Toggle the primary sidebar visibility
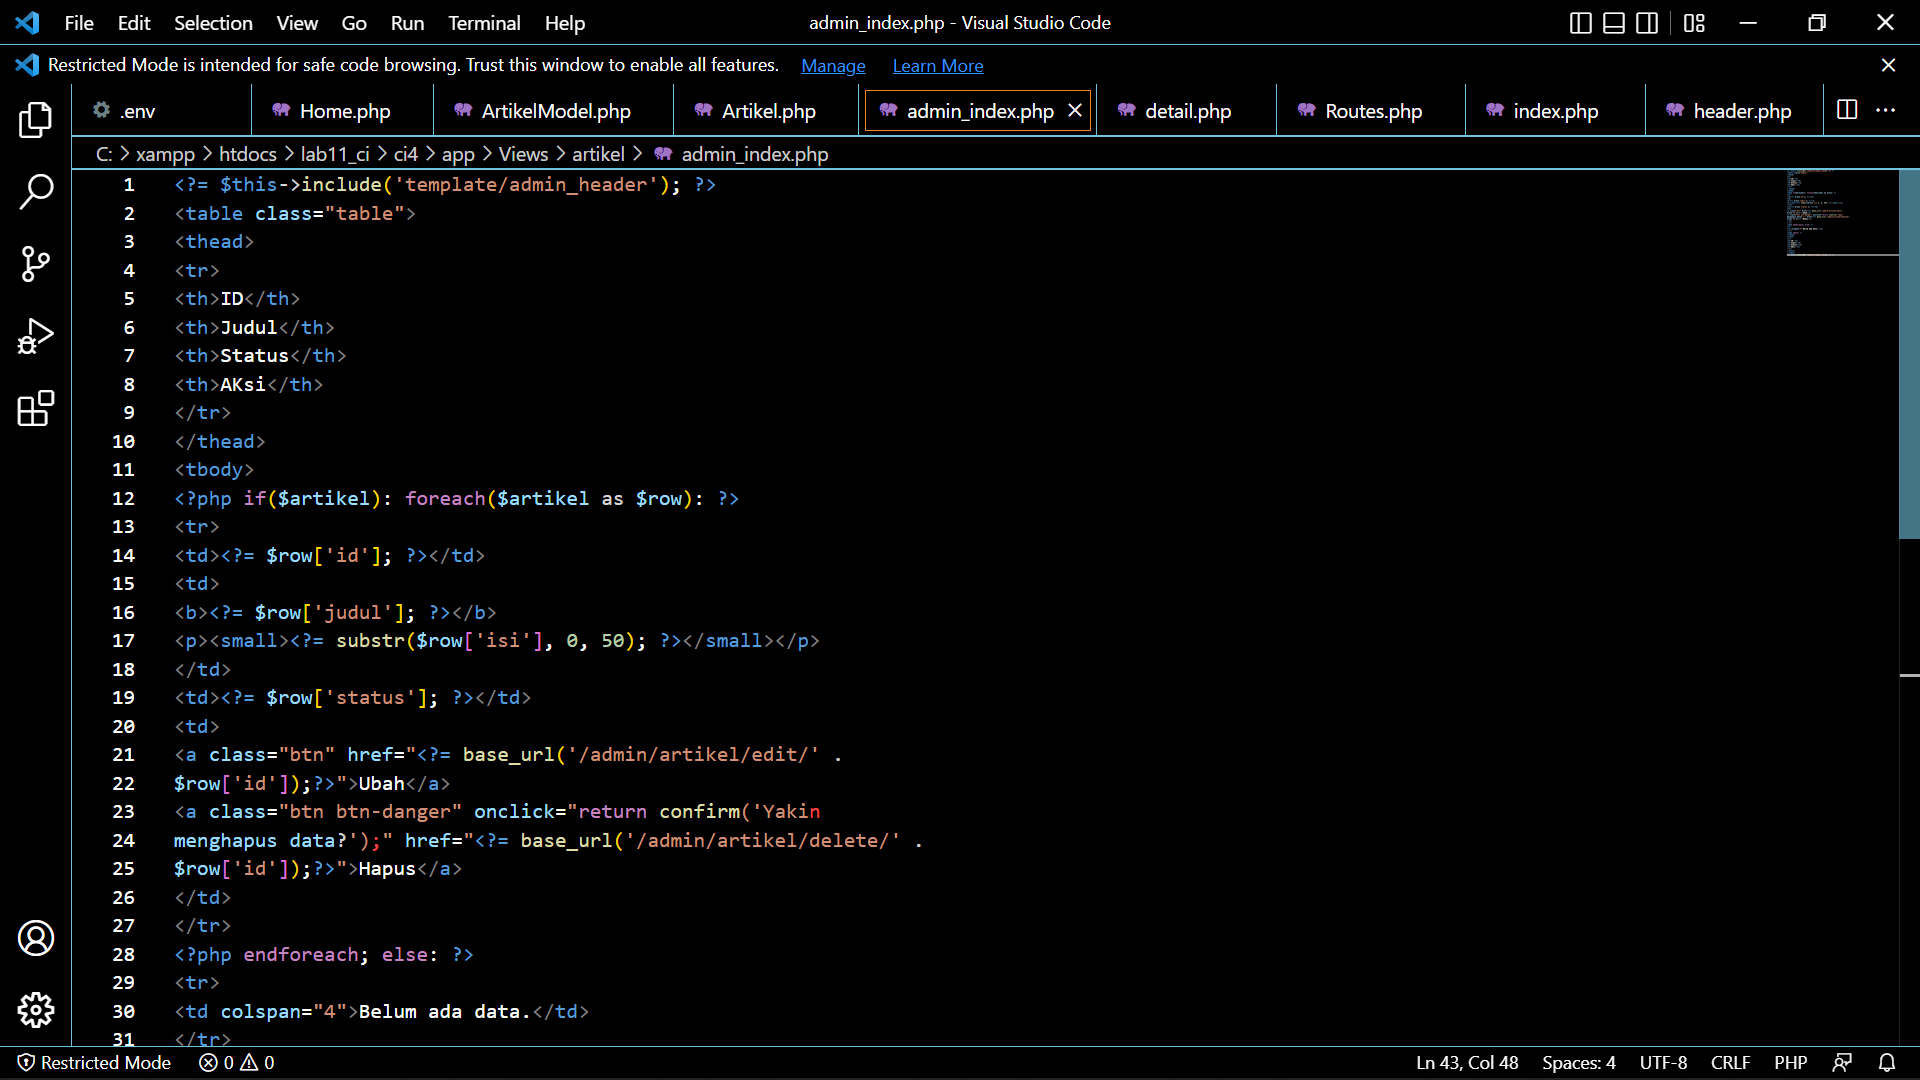This screenshot has width=1920, height=1080. (1580, 22)
